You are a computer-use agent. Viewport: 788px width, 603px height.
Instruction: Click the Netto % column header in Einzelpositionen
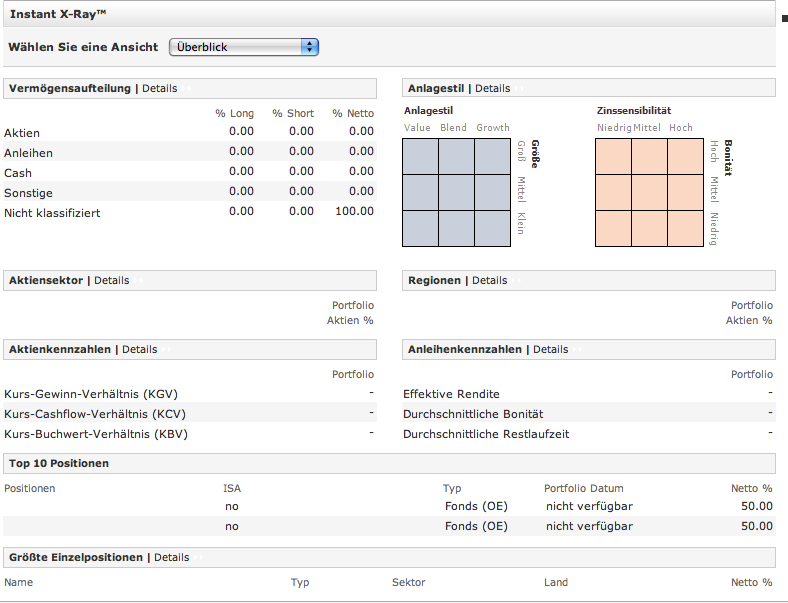point(751,582)
